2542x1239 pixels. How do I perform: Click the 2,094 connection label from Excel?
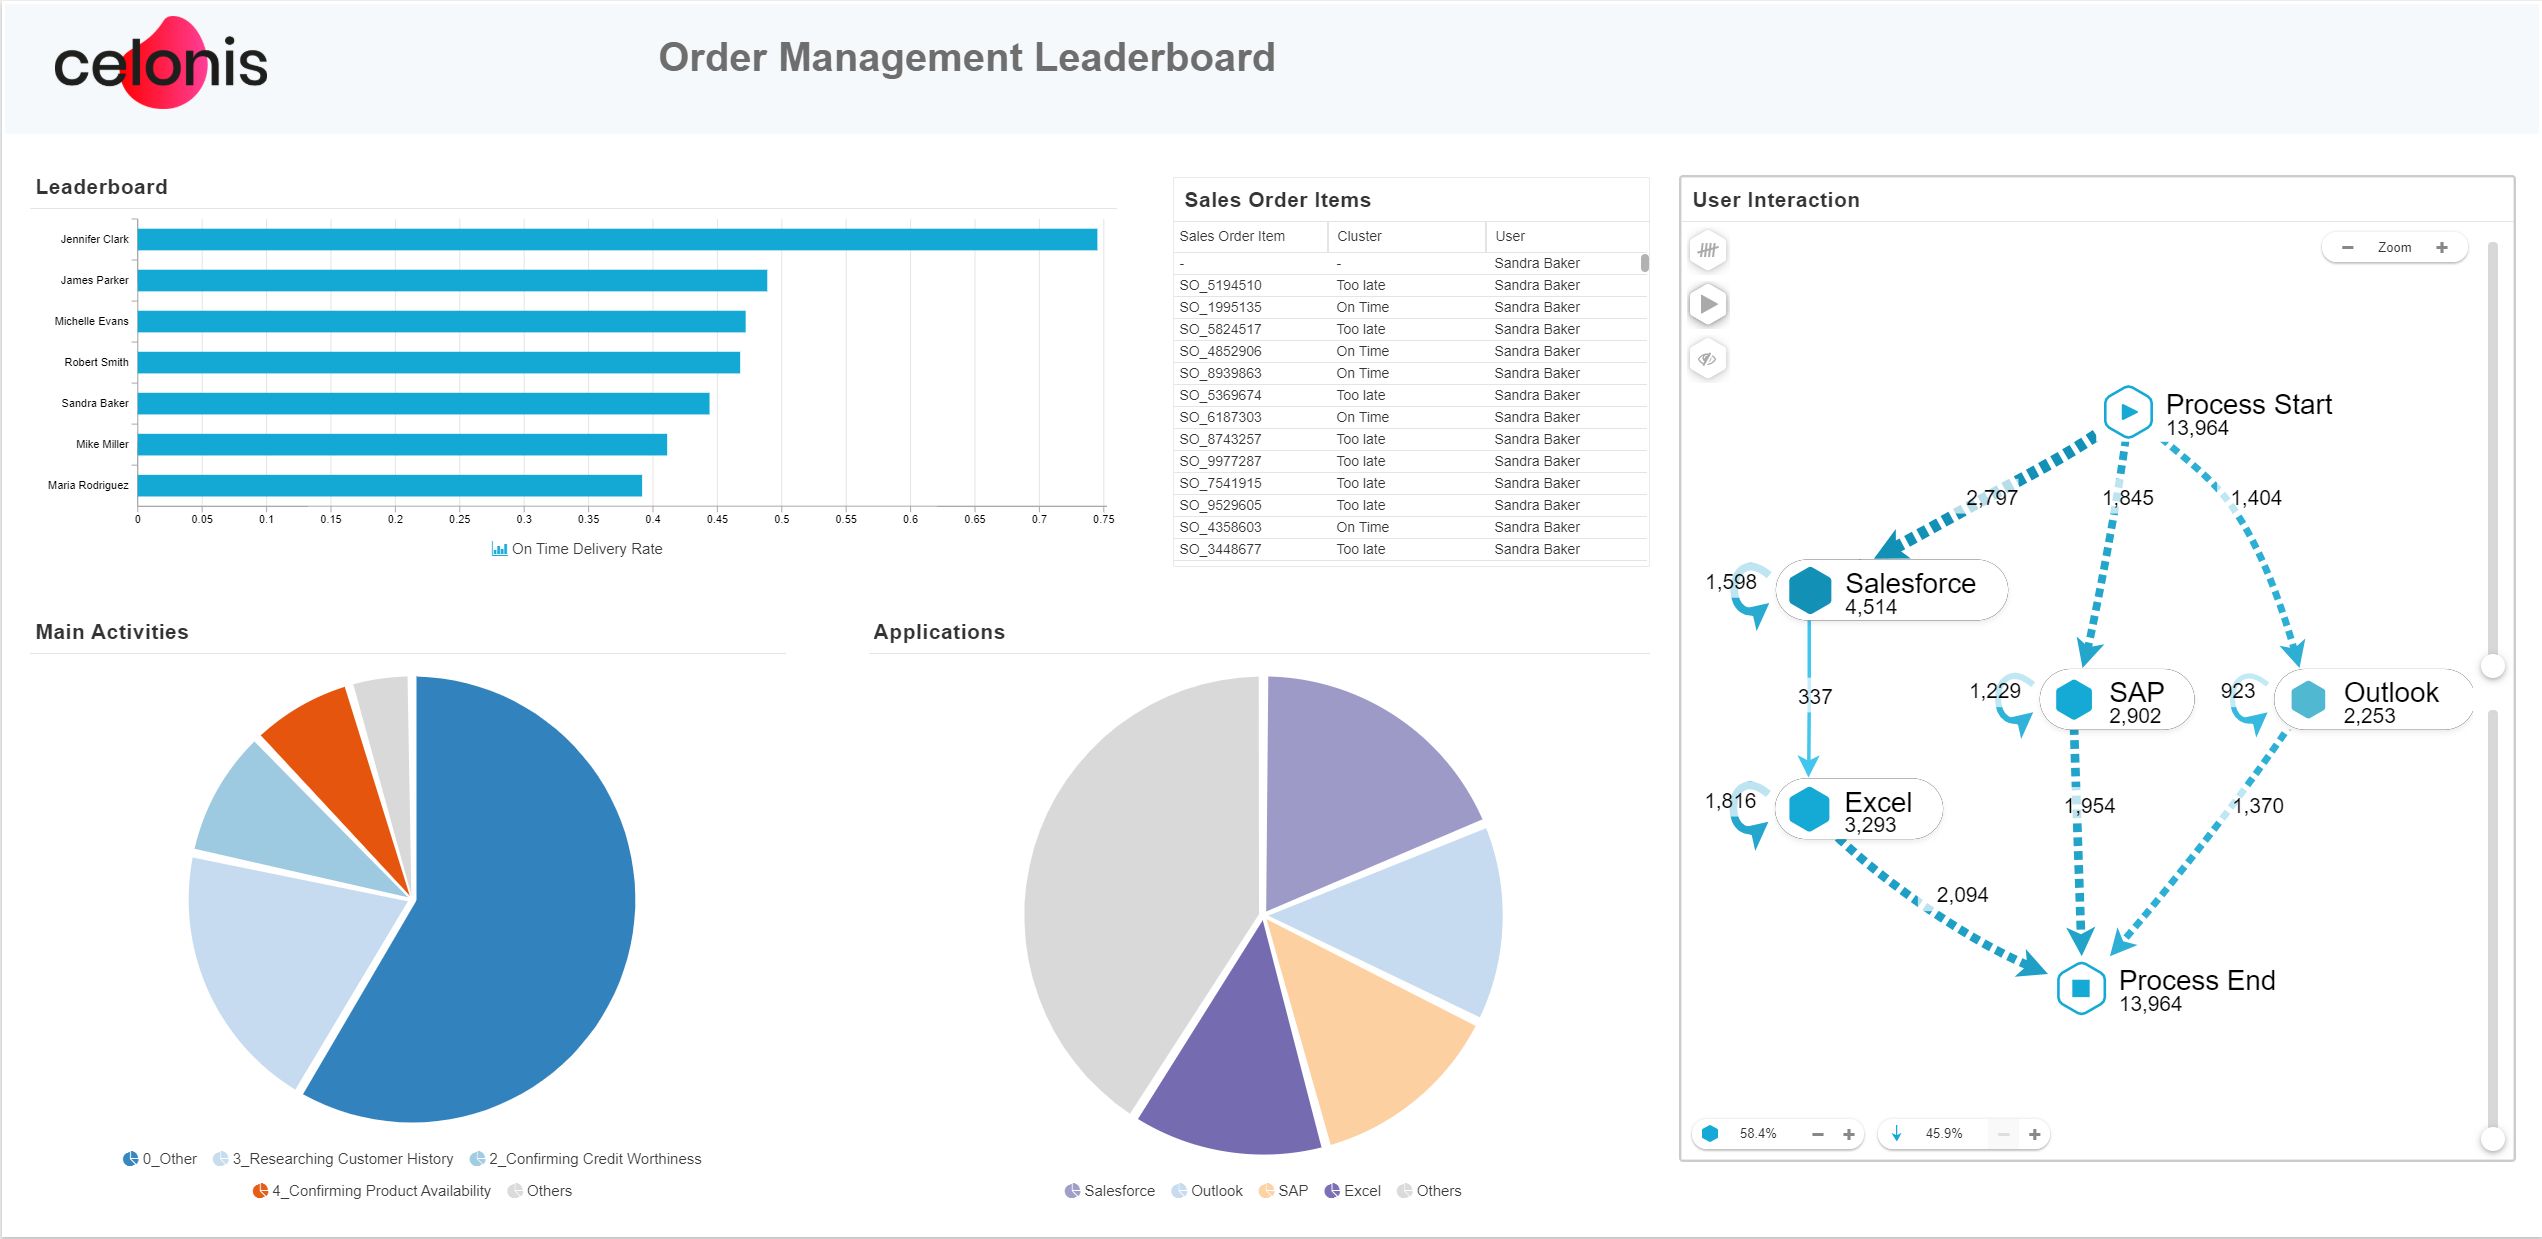tap(1962, 895)
